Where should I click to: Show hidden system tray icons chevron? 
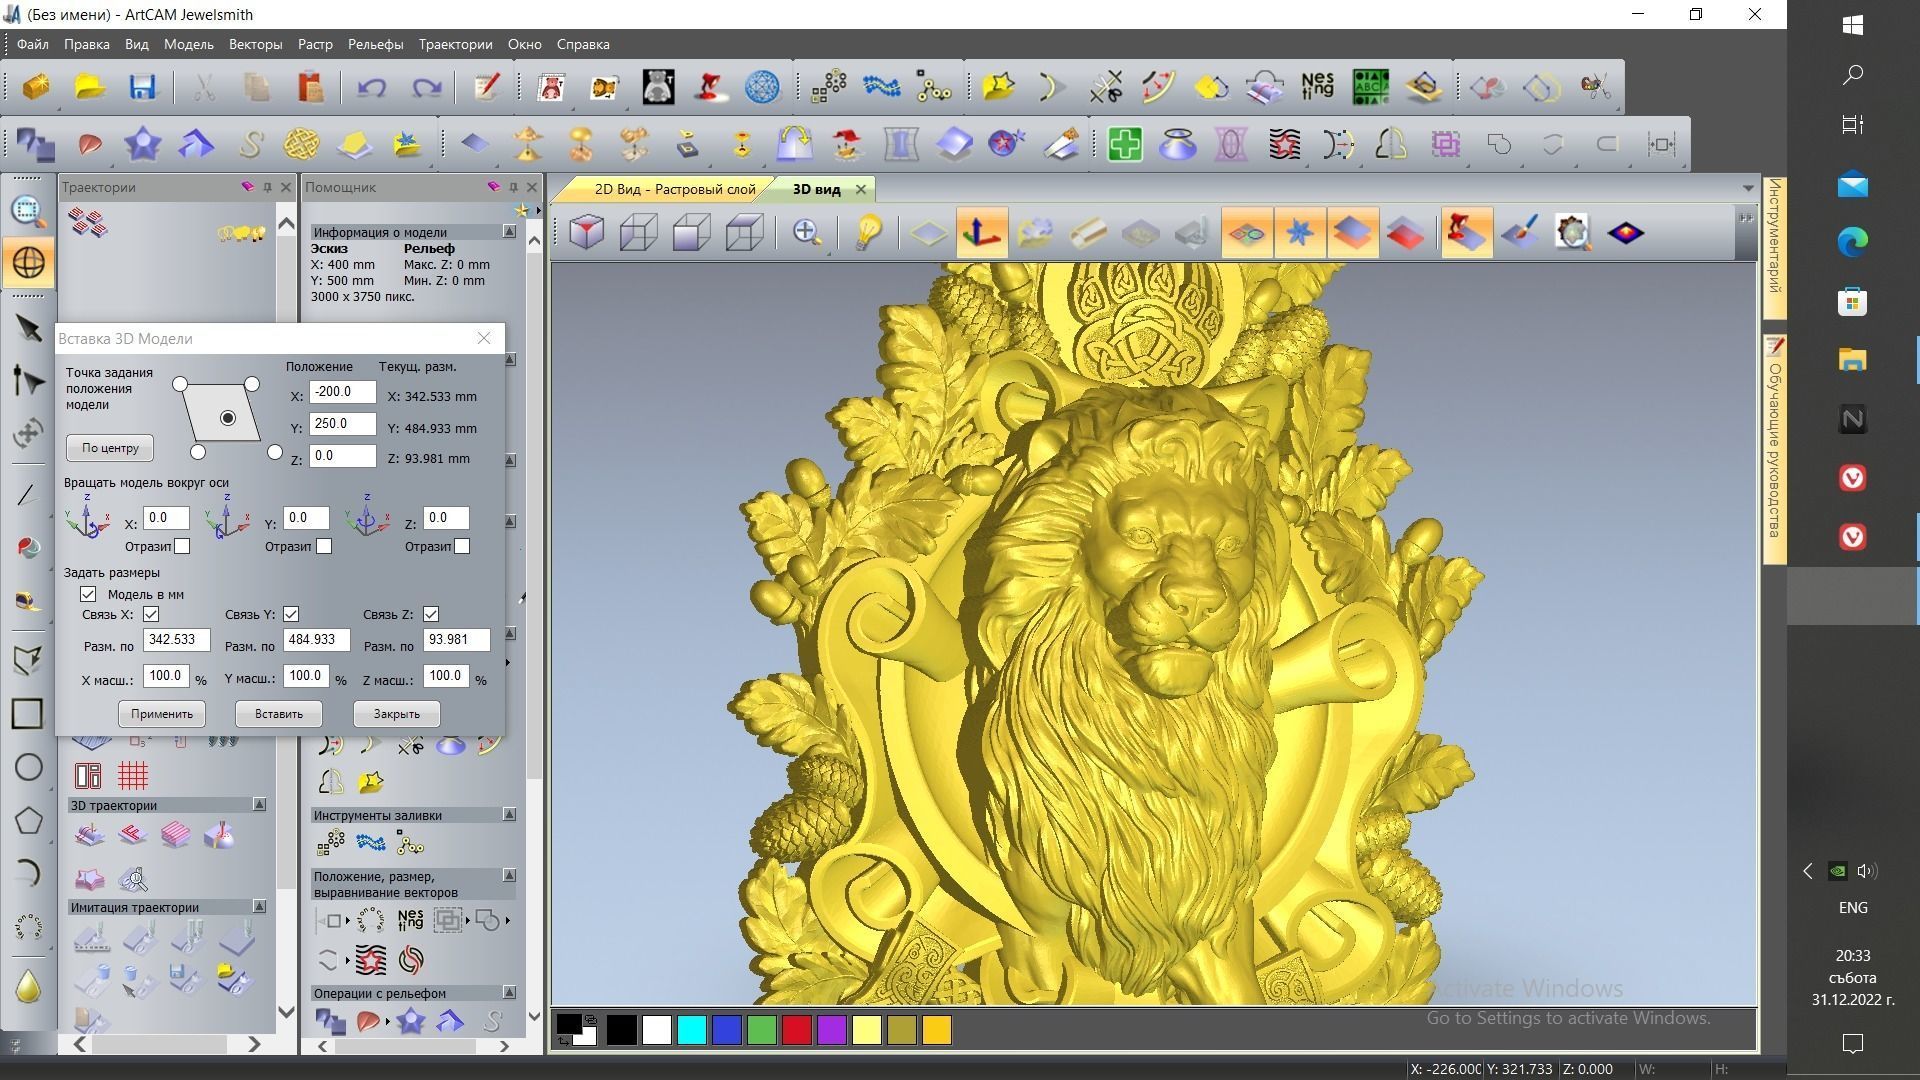pos(1807,871)
